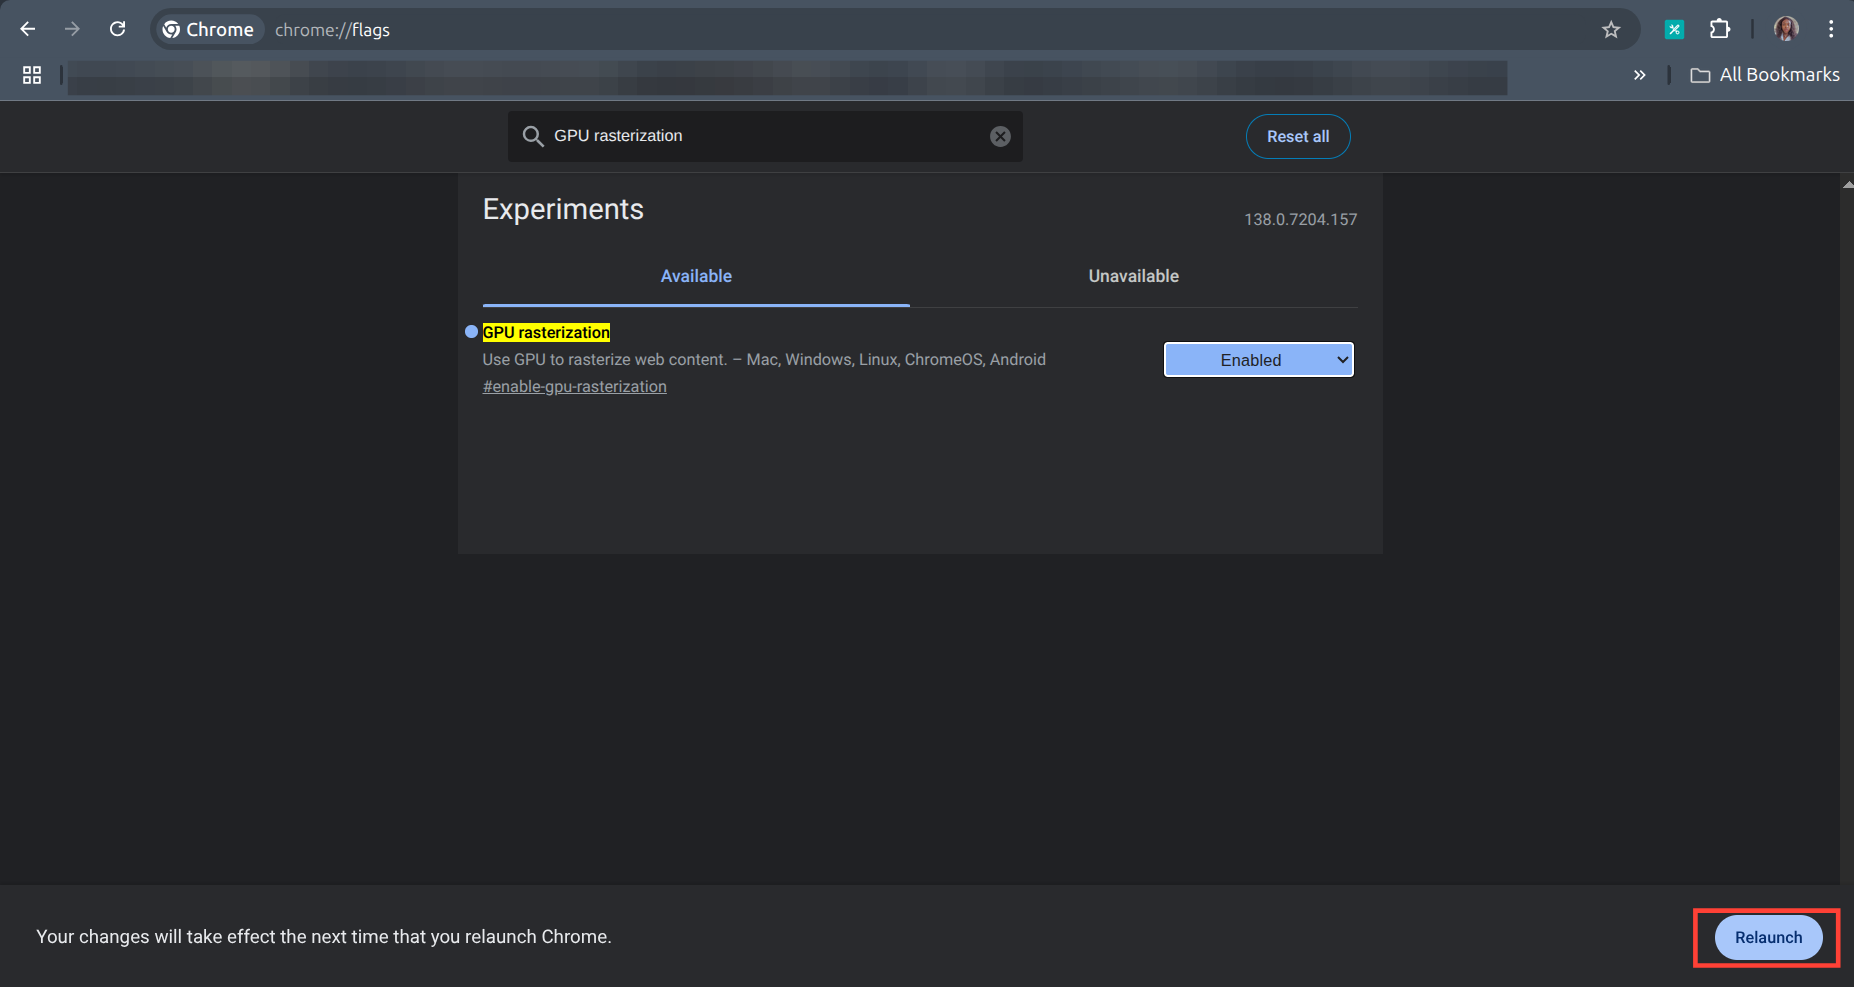The height and width of the screenshot is (987, 1854).
Task: Open Chrome's three-dot menu
Action: (1830, 29)
